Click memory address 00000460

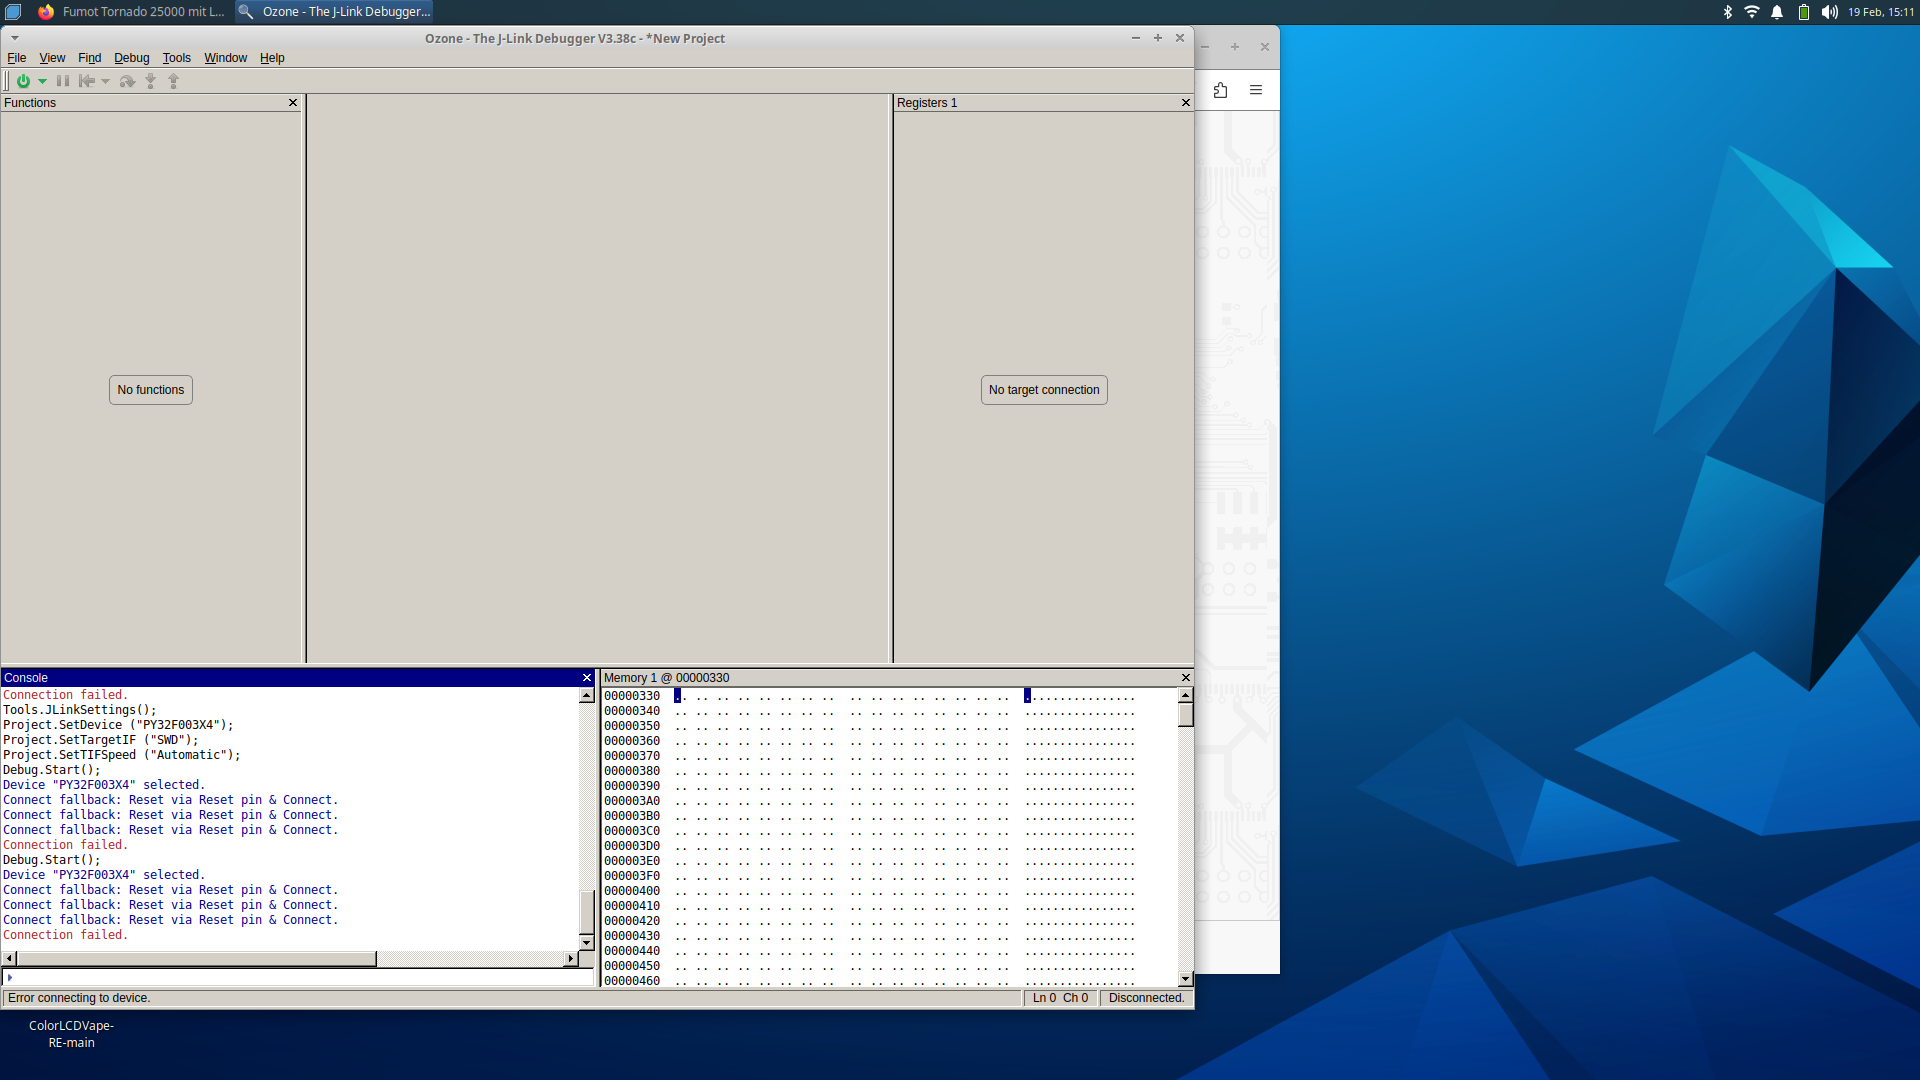tap(632, 981)
